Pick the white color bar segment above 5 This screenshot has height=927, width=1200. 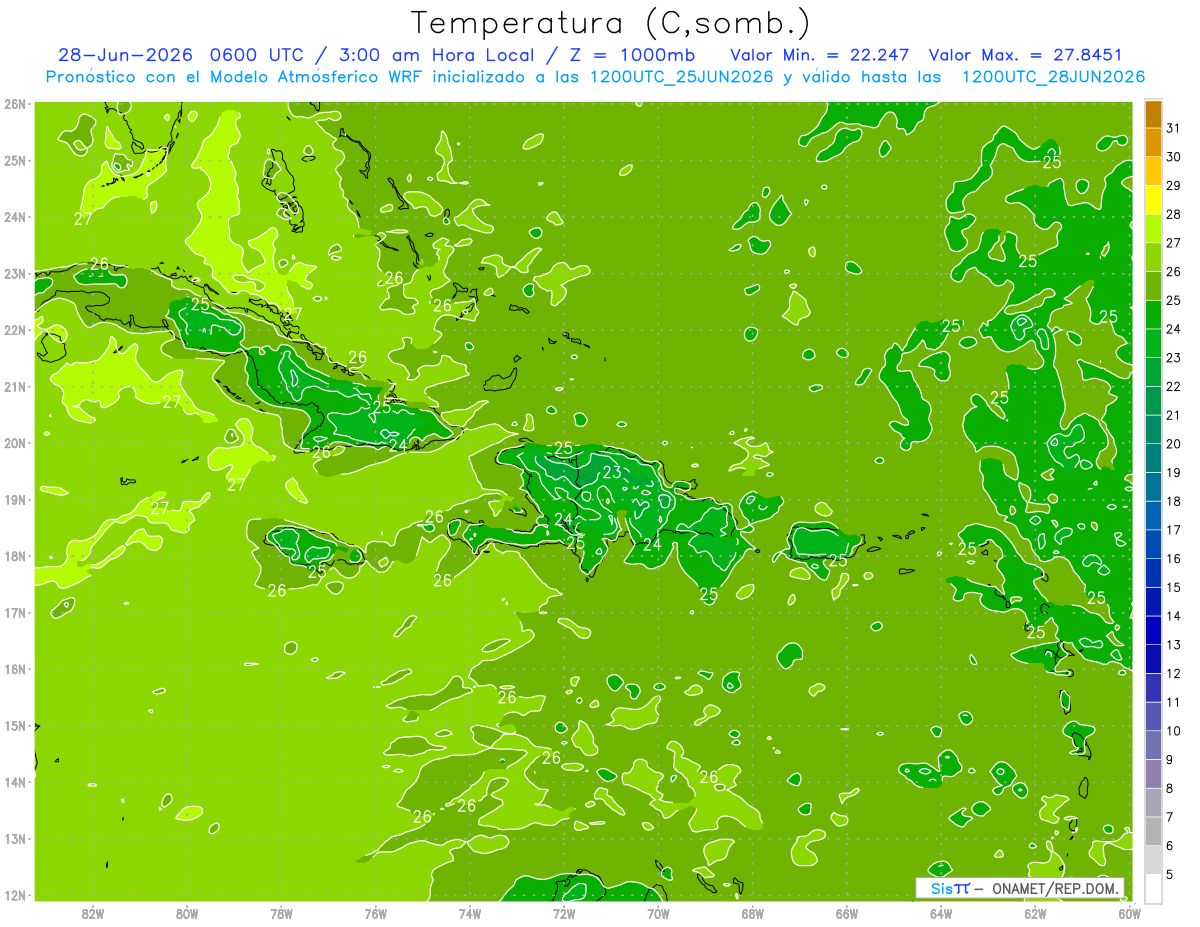click(x=1153, y=888)
